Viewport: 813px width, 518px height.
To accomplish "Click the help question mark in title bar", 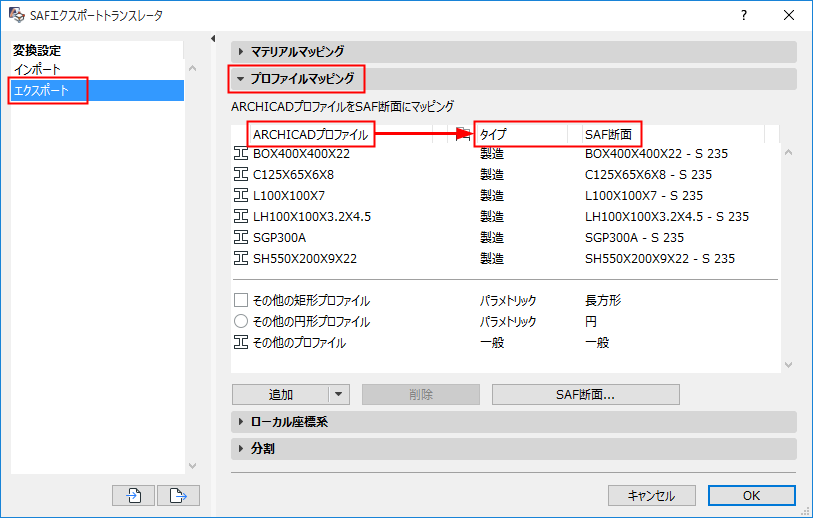I will point(744,15).
